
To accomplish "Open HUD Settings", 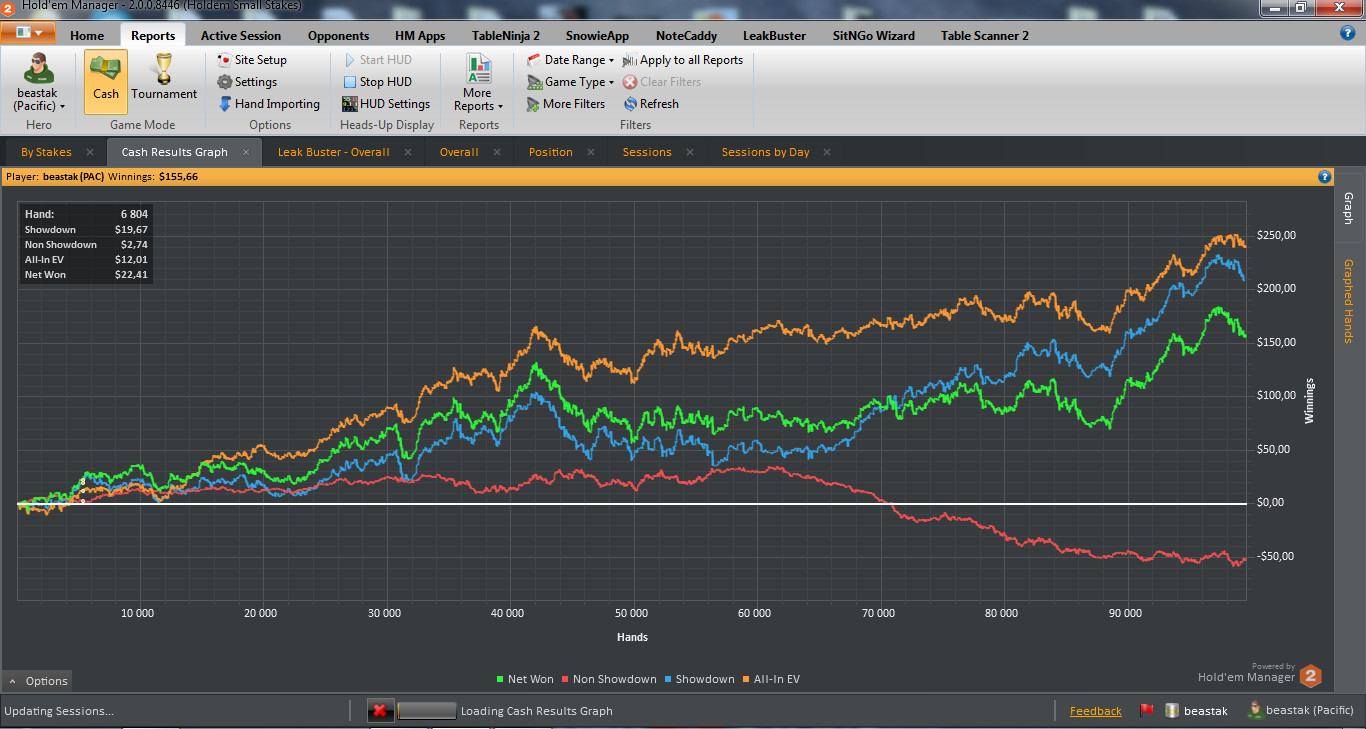I will pos(386,104).
